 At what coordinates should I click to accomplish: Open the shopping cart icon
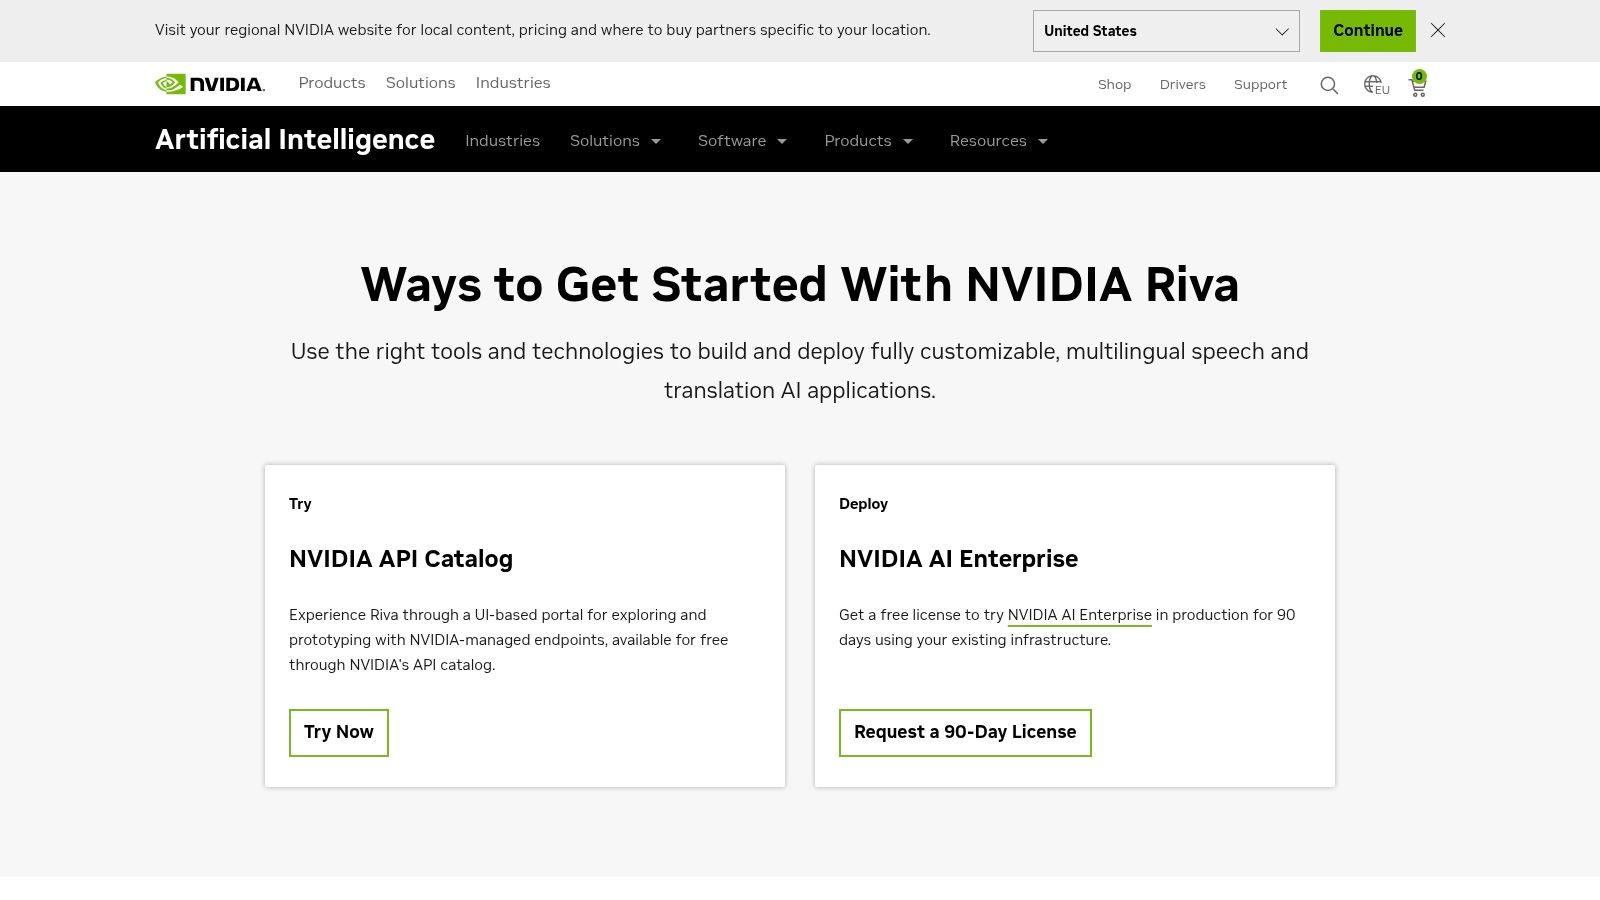[1418, 86]
